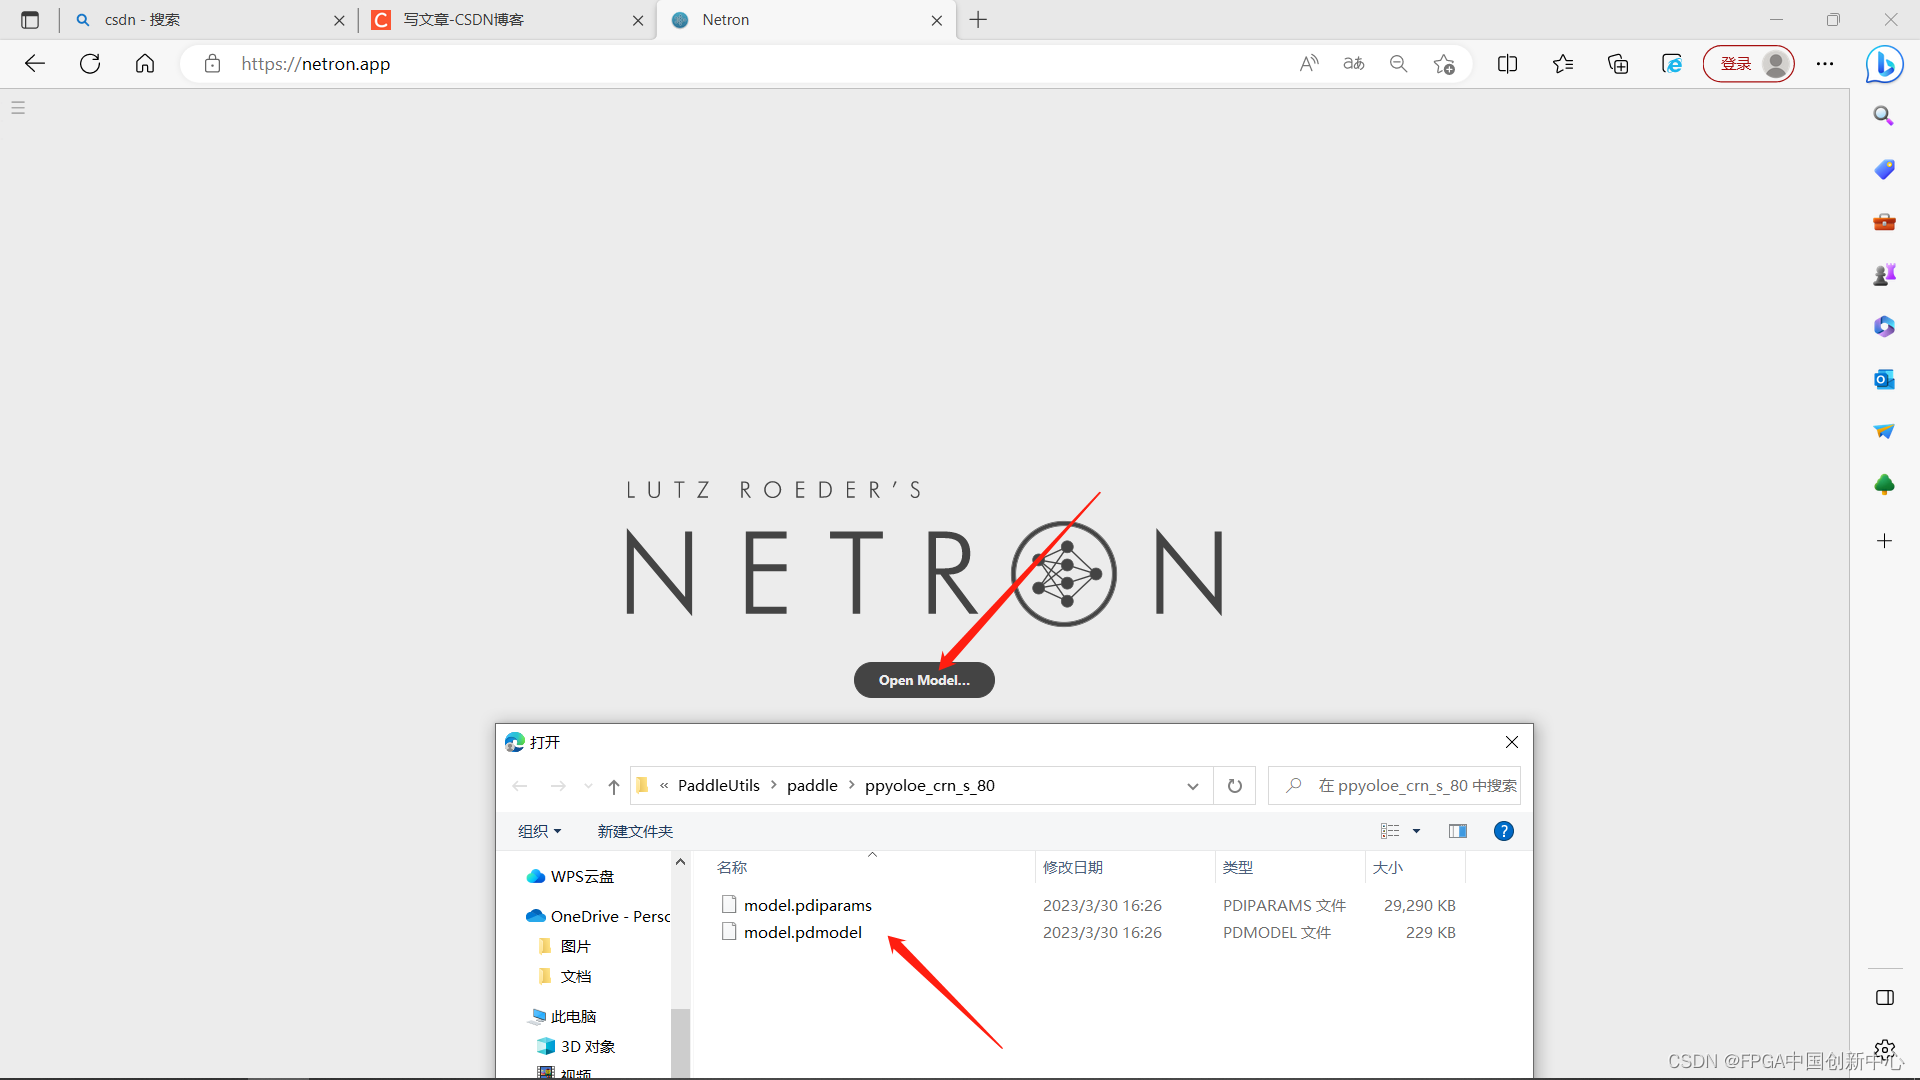Open the sidebar tree icon

[1884, 484]
